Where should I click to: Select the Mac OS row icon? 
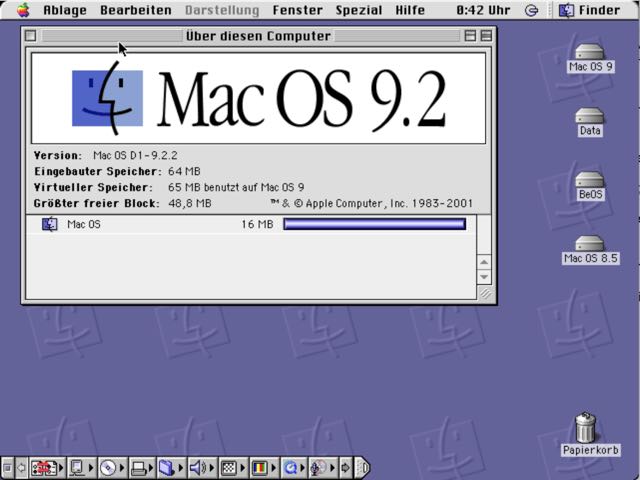[x=50, y=224]
